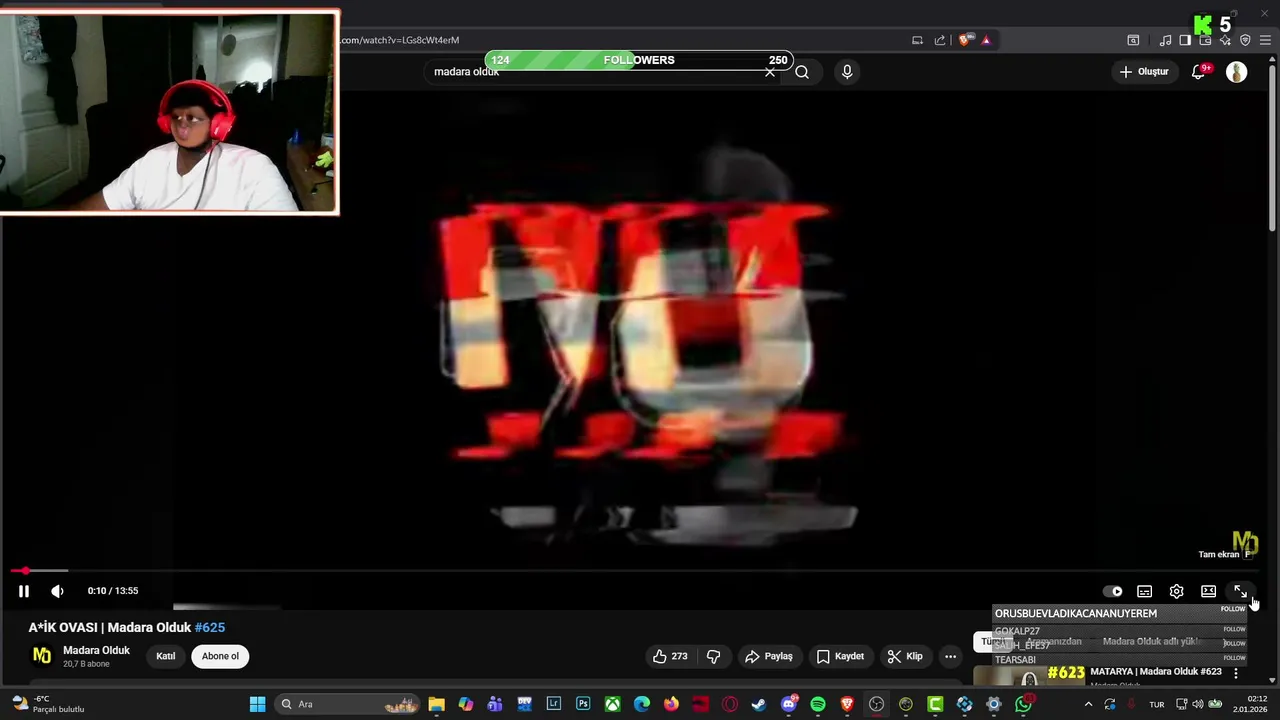Run the YouTube search magnifier

pyautogui.click(x=802, y=72)
